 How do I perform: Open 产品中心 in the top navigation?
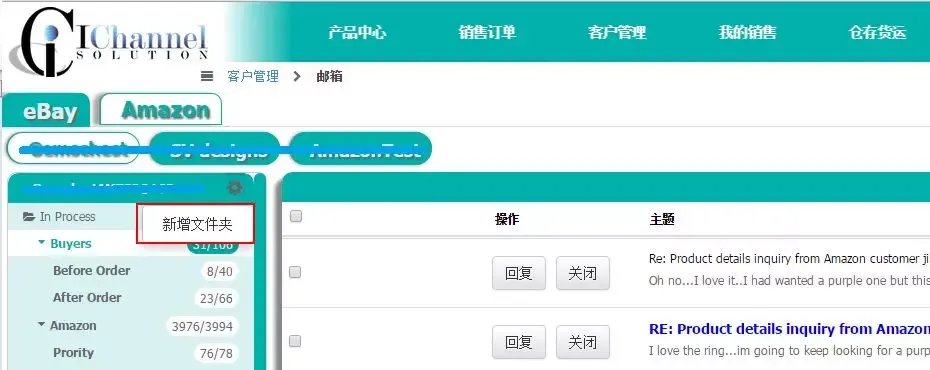(357, 31)
